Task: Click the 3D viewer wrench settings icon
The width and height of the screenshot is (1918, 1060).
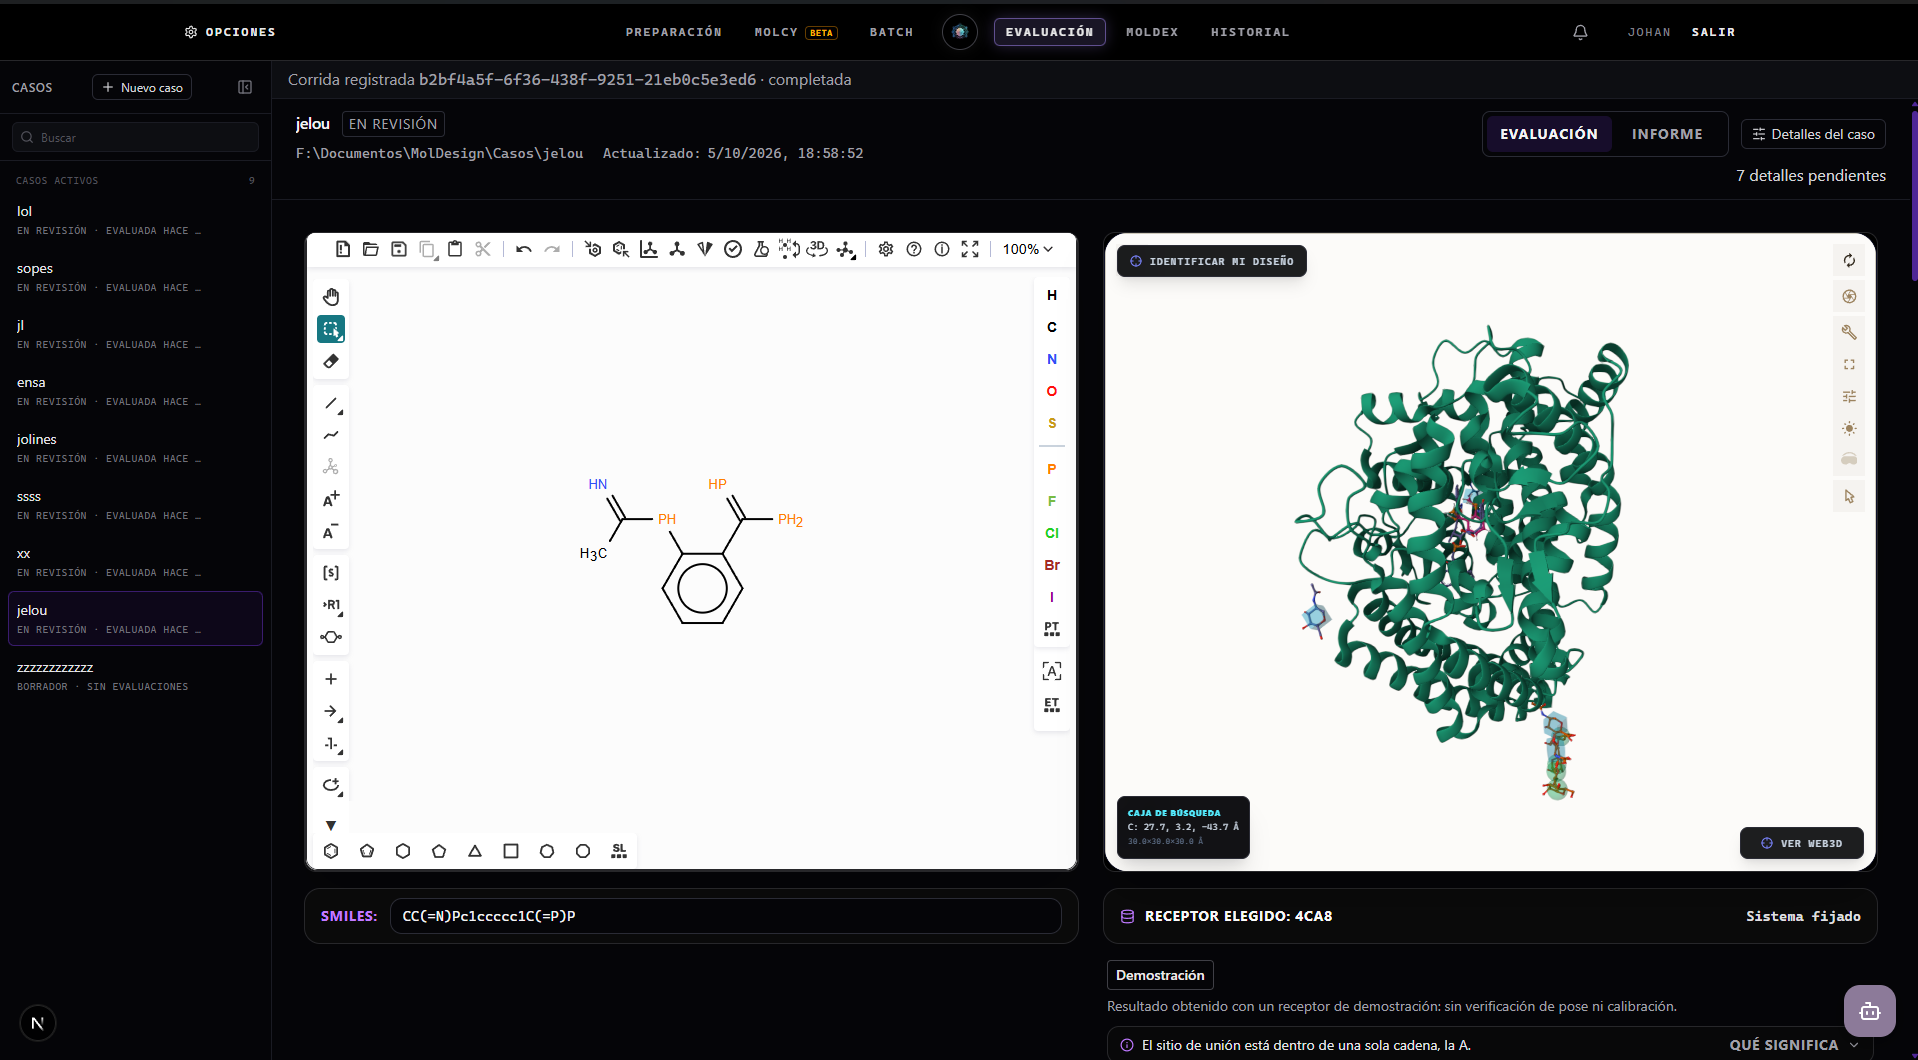Action: pyautogui.click(x=1849, y=332)
